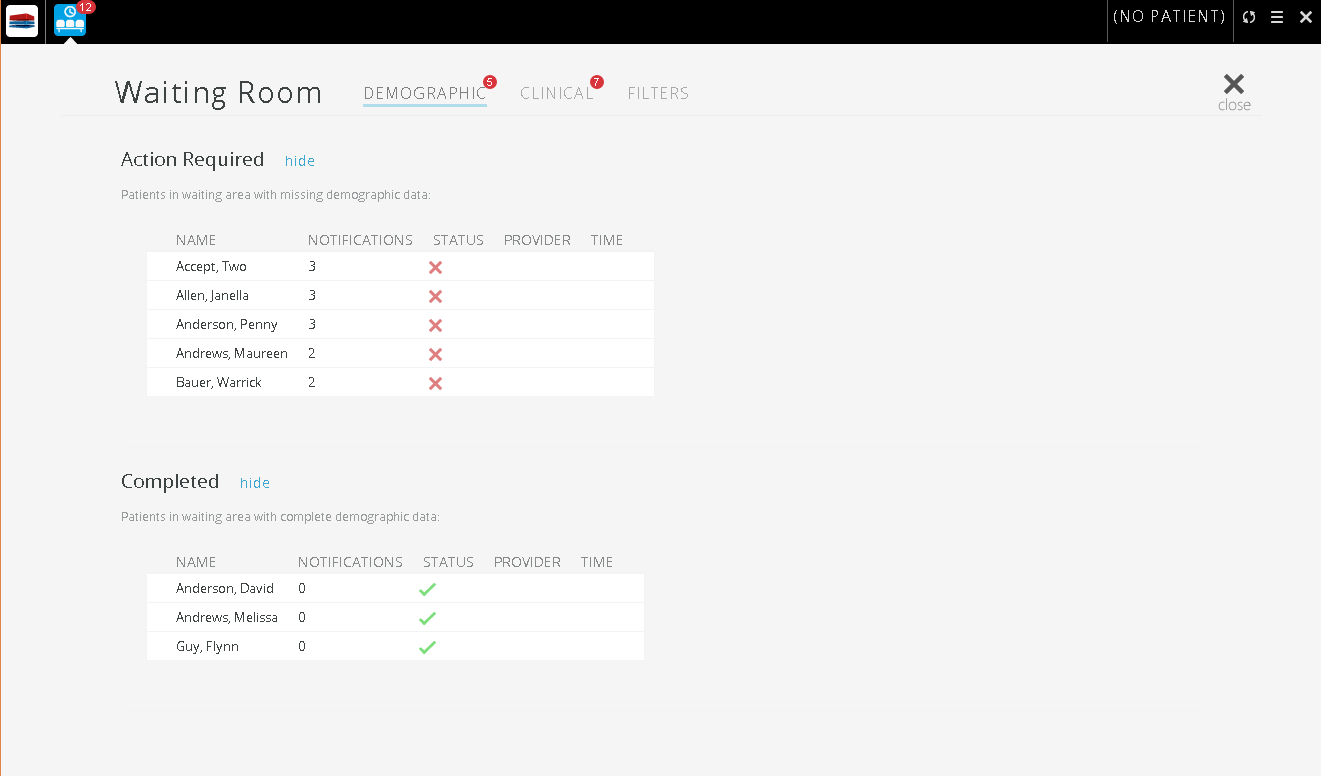This screenshot has height=776, width=1321.
Task: Click notification count for Guy, Flynn
Action: [302, 646]
